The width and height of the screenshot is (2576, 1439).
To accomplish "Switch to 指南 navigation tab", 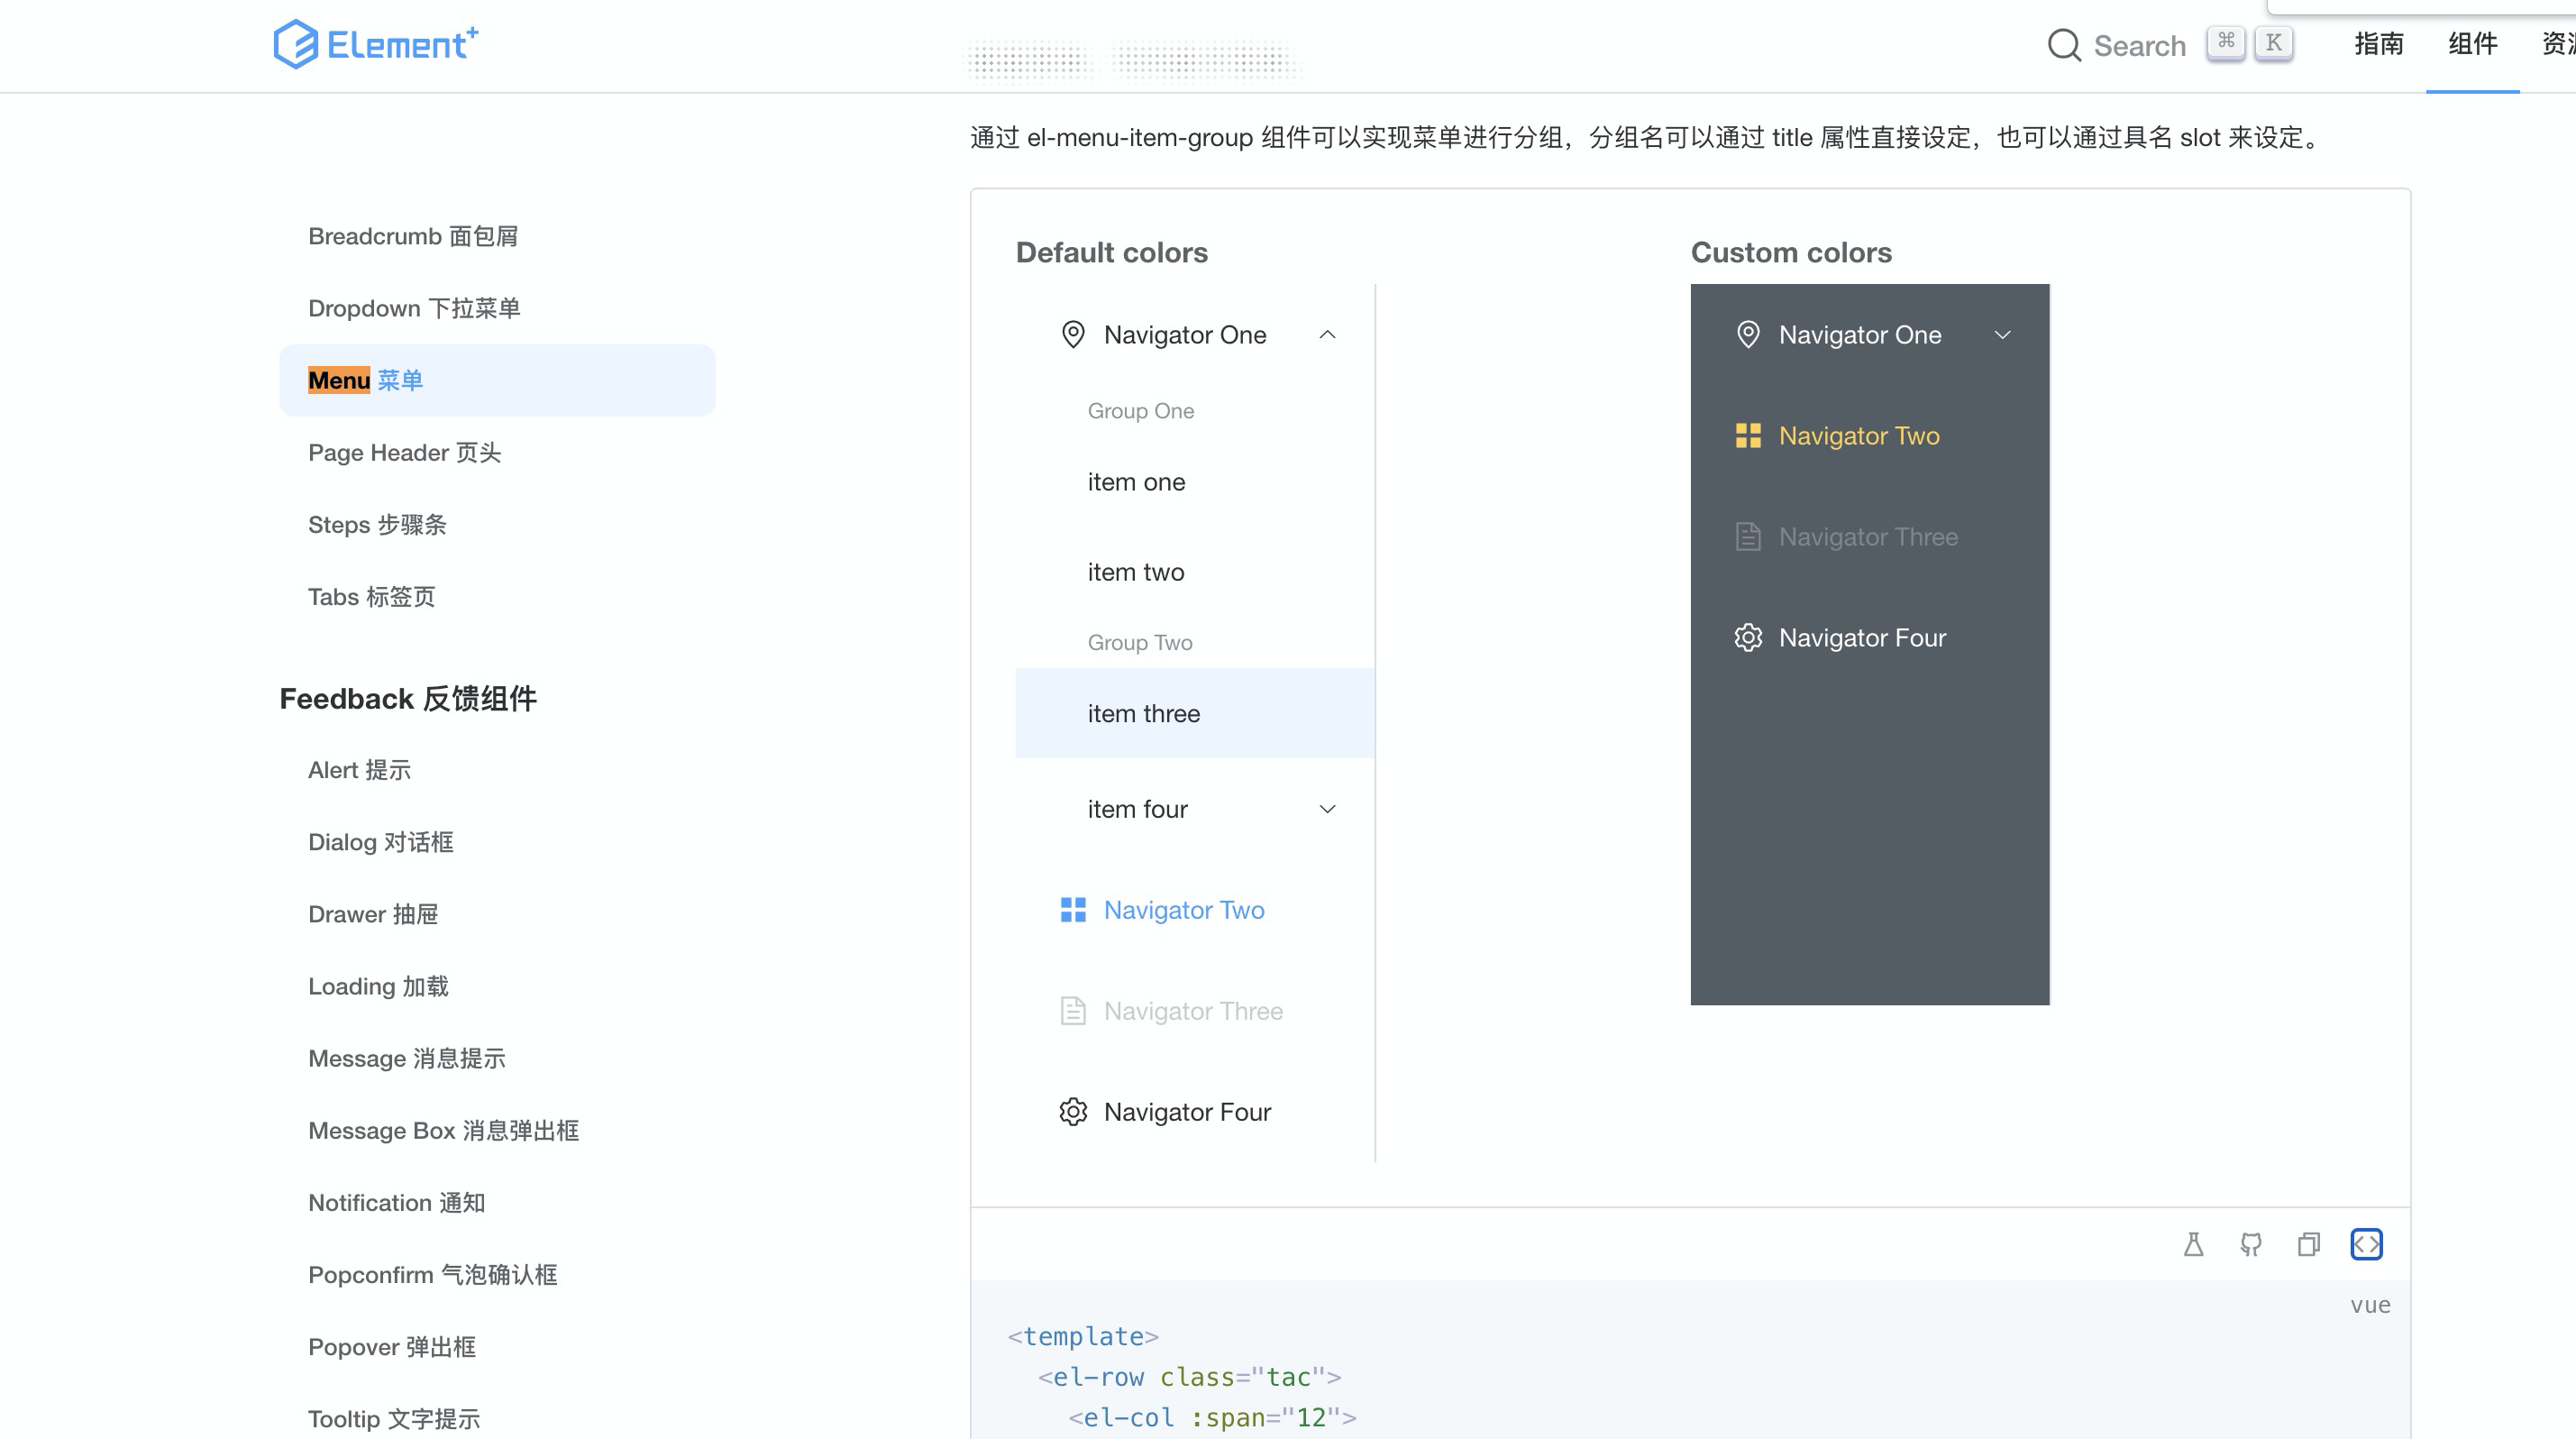I will click(2378, 44).
